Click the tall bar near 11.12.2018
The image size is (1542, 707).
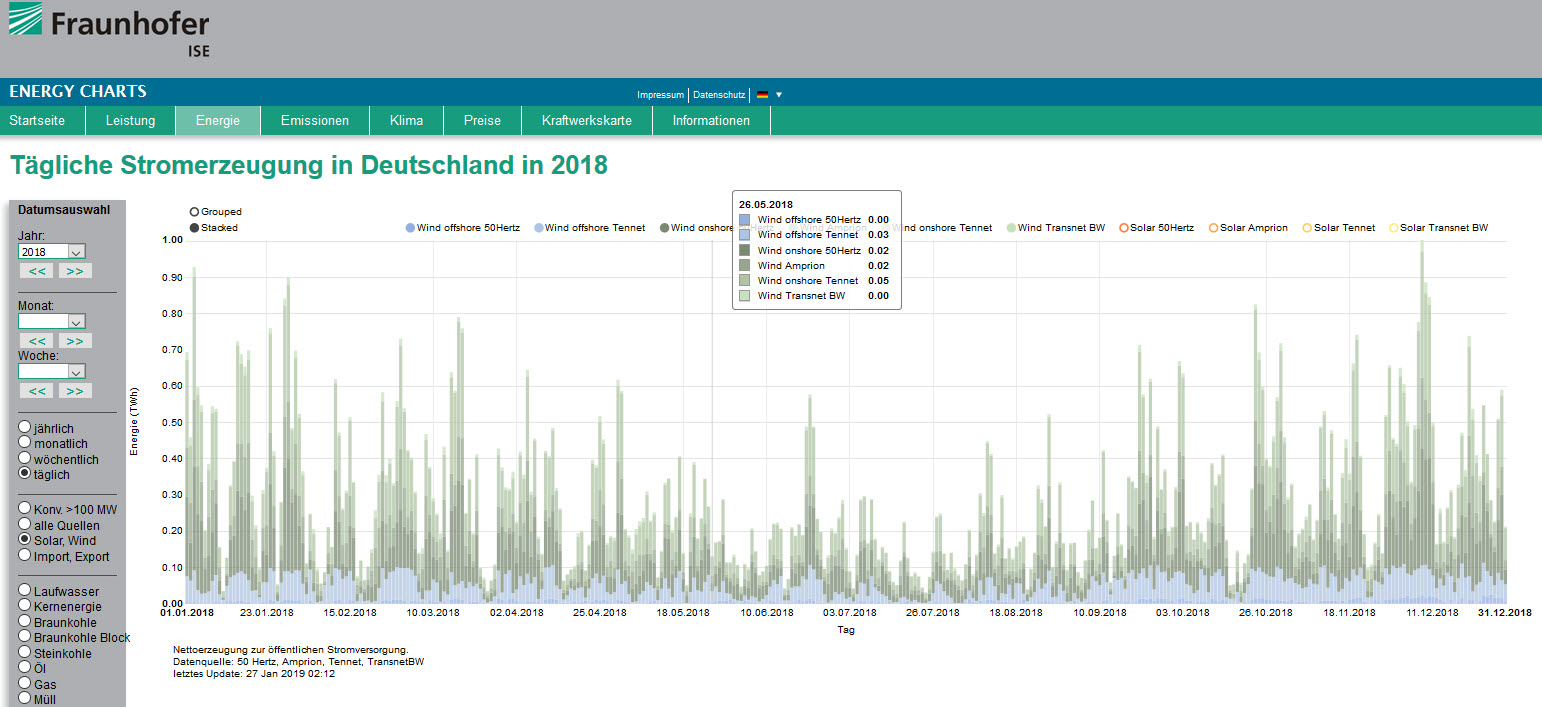coord(1421,420)
